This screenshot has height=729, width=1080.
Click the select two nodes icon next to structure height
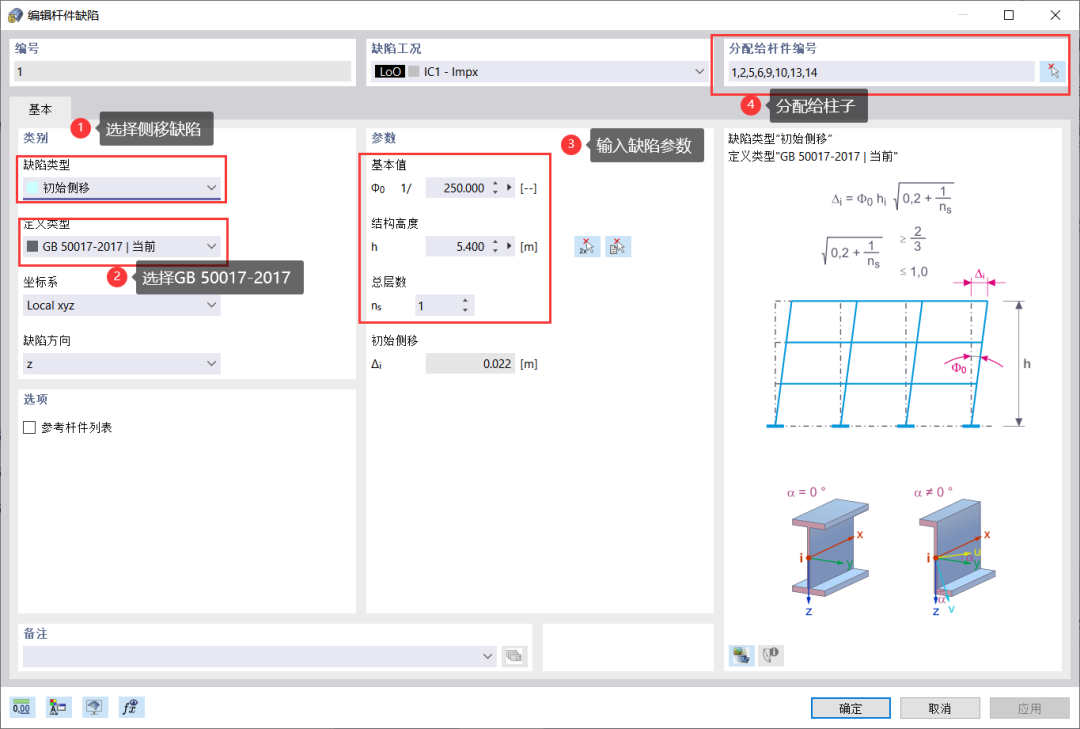[587, 247]
